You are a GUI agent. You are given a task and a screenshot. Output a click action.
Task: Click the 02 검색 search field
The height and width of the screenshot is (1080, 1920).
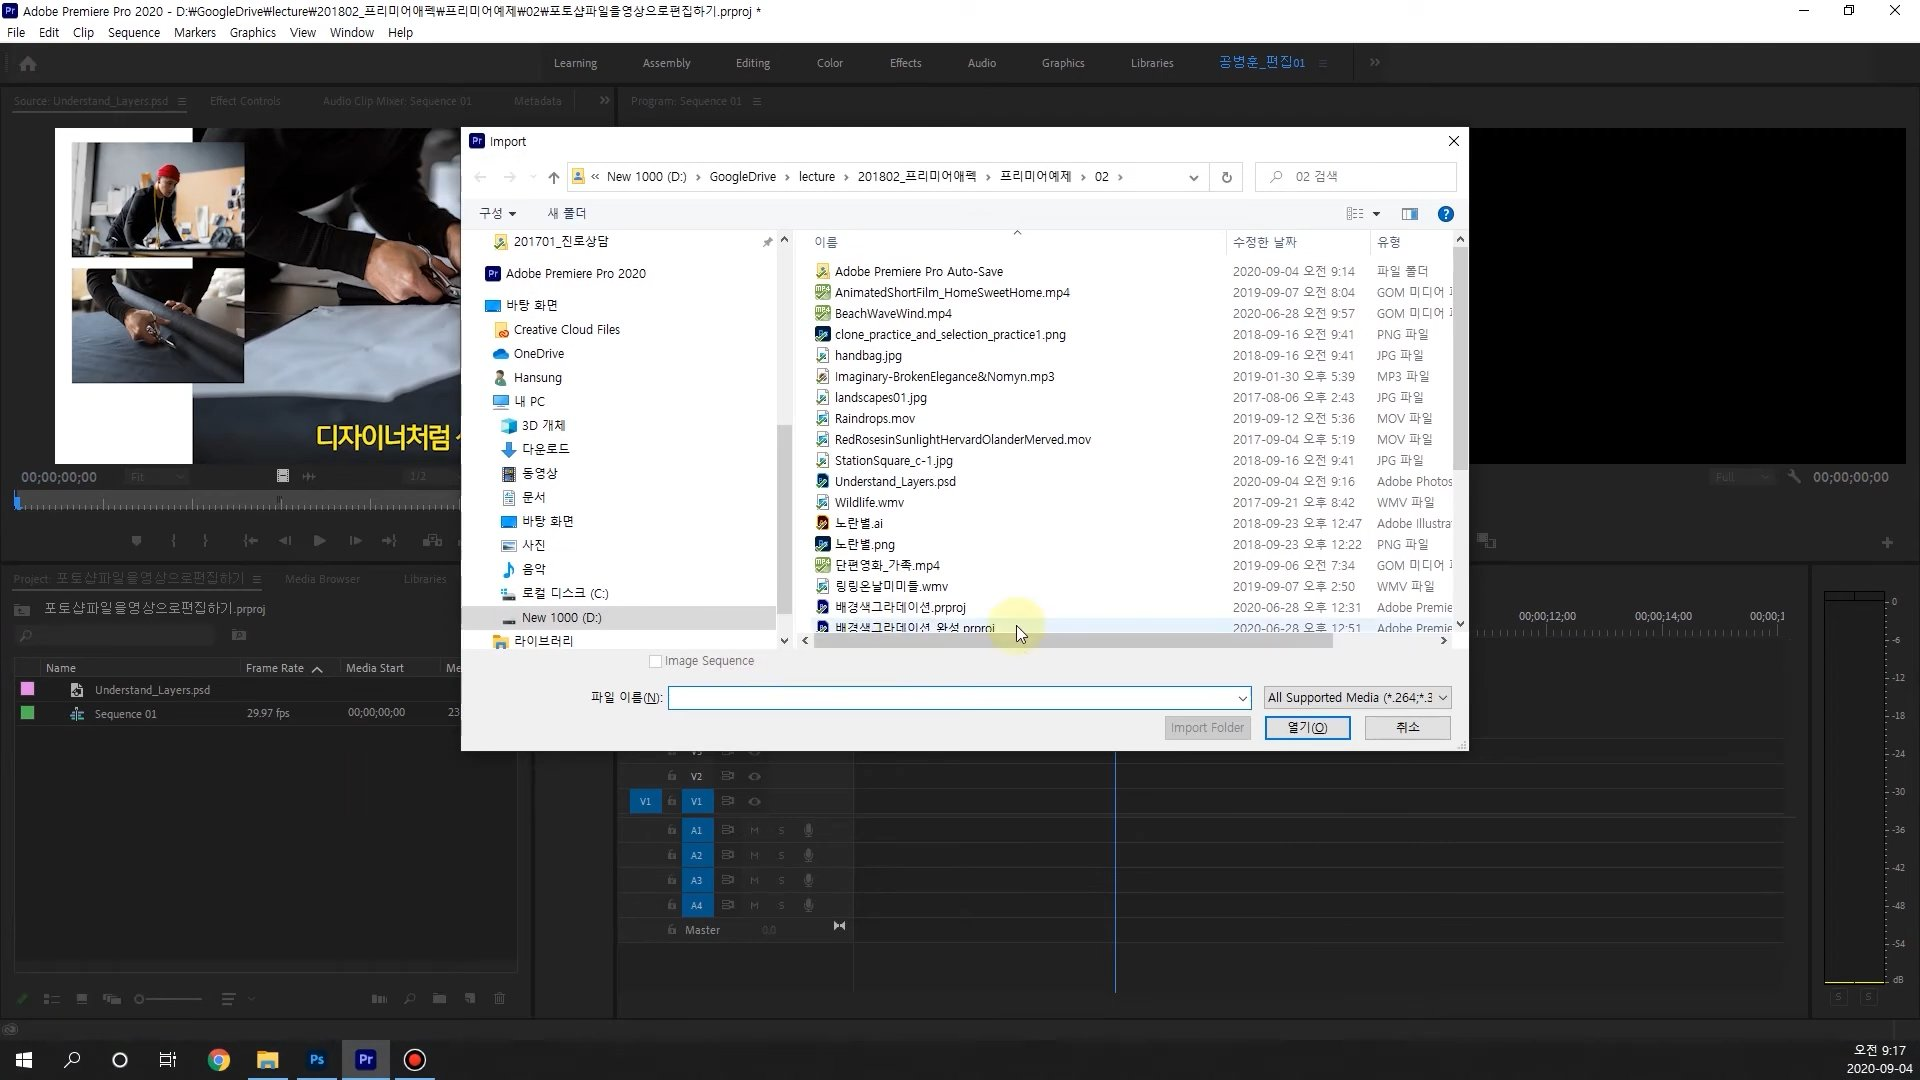pyautogui.click(x=1355, y=177)
